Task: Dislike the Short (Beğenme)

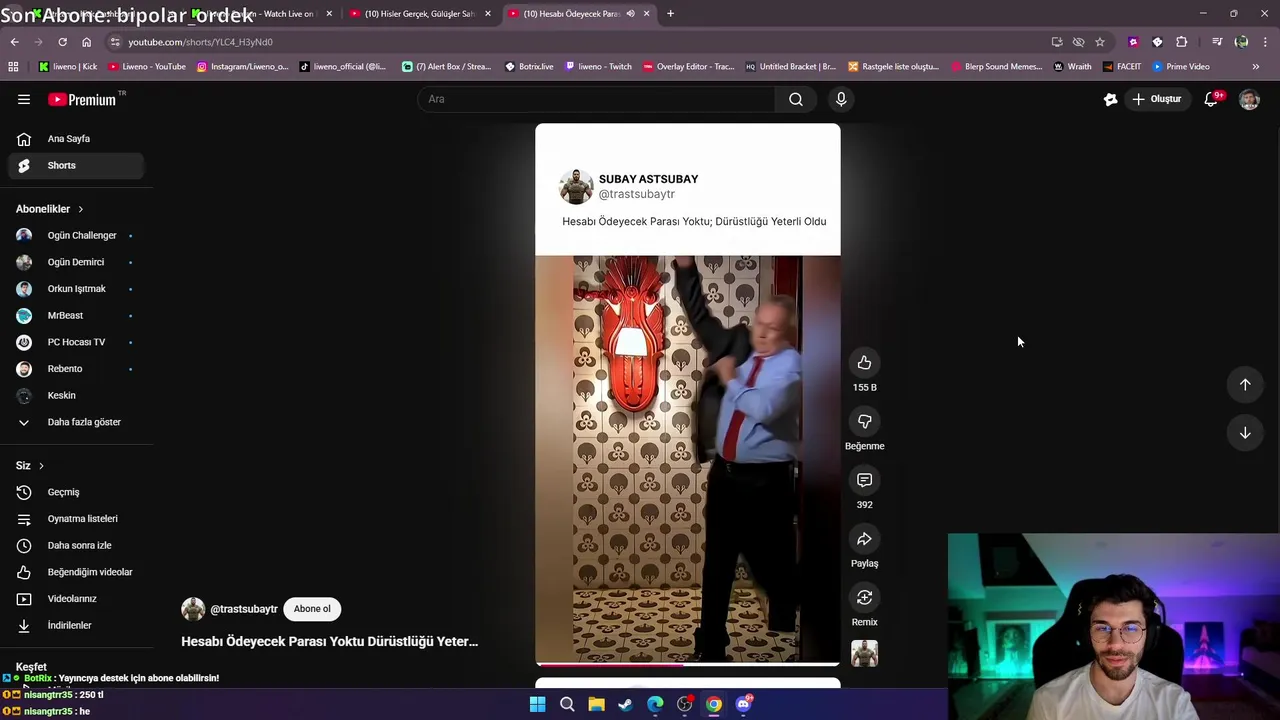Action: (x=864, y=422)
